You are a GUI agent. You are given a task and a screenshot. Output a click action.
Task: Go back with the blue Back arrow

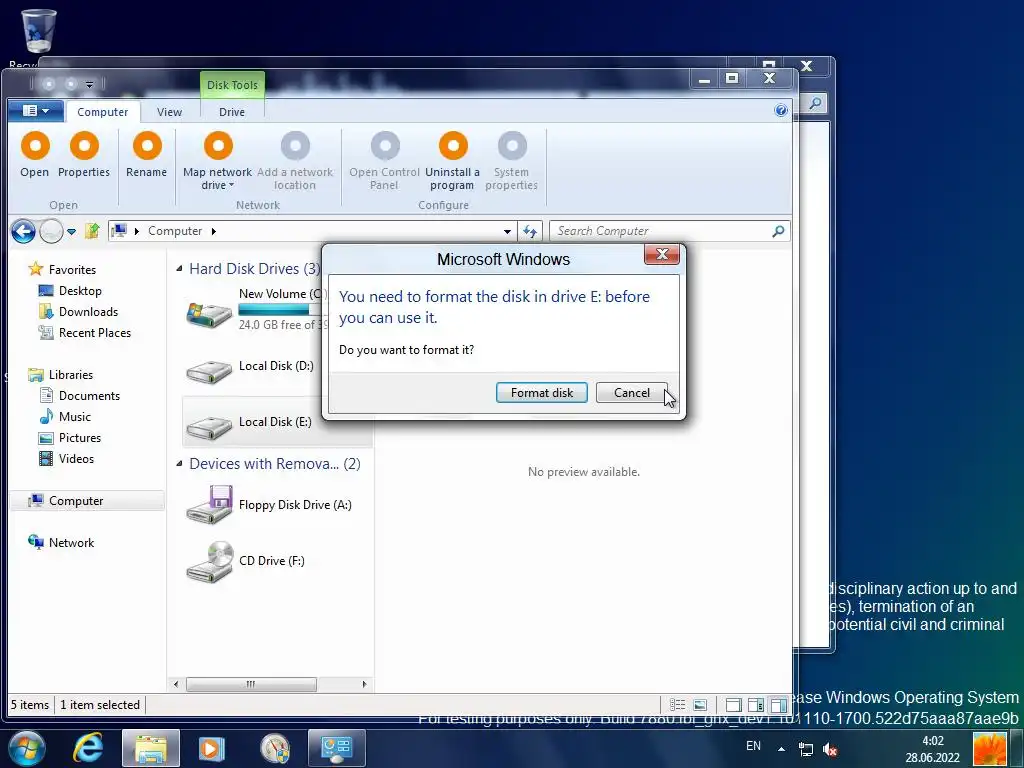23,231
